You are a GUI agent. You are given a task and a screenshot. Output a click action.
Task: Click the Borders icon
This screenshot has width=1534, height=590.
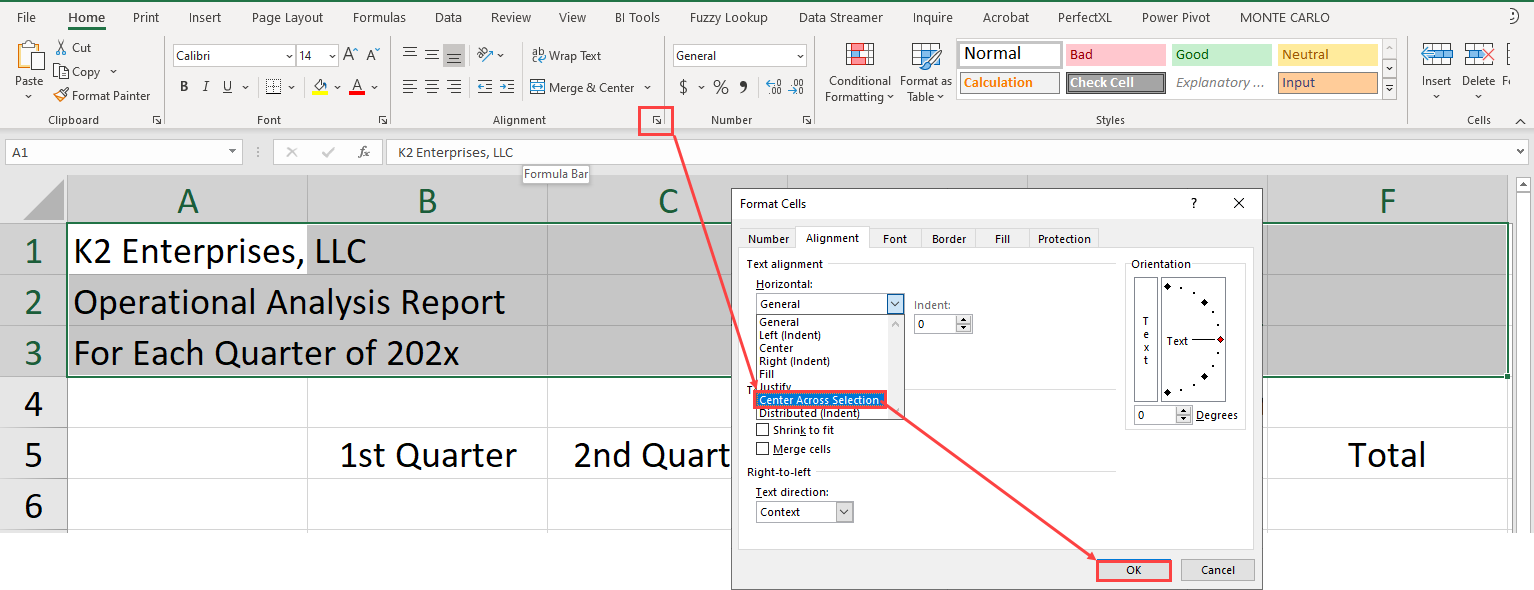[273, 87]
